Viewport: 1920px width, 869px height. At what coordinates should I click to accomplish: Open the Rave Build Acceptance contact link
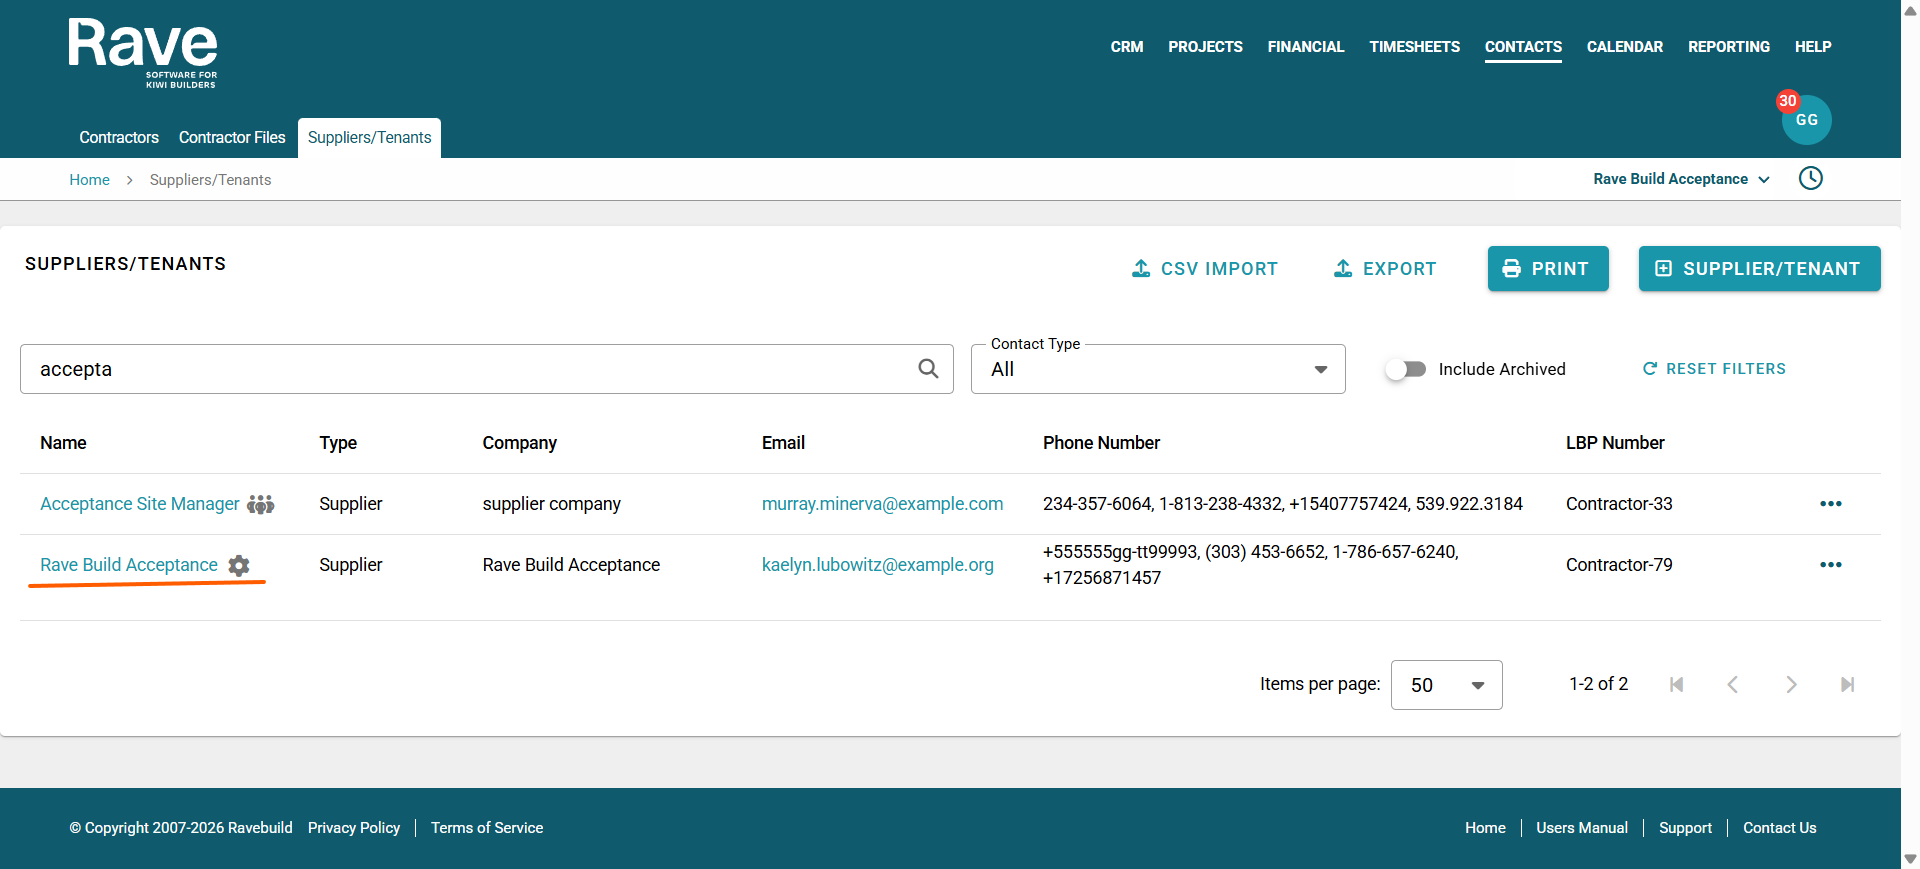(x=129, y=565)
